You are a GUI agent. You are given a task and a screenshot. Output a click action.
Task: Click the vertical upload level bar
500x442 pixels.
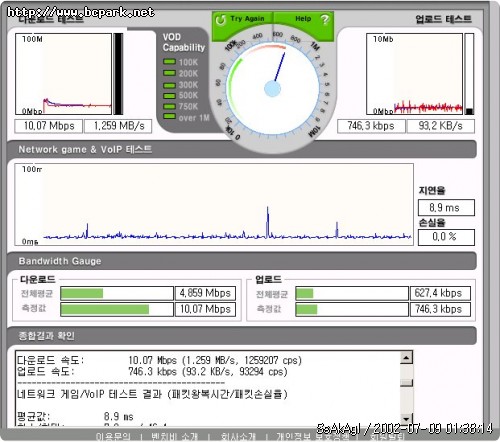469,74
